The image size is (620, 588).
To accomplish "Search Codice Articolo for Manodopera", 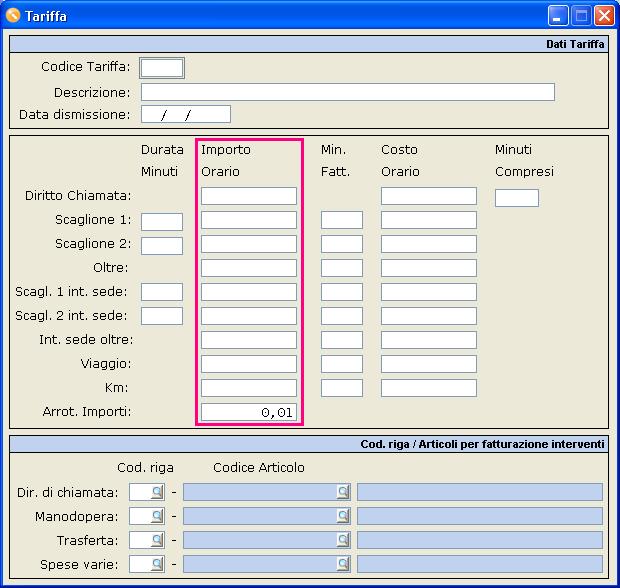I will coord(343,516).
